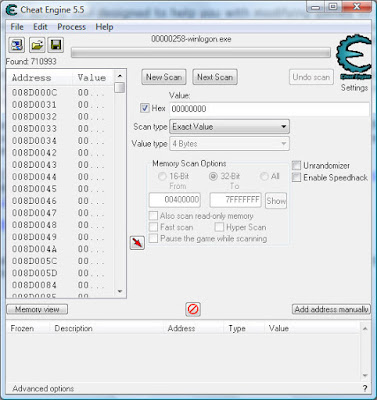Select address 008D0031 row

(x=60, y=105)
